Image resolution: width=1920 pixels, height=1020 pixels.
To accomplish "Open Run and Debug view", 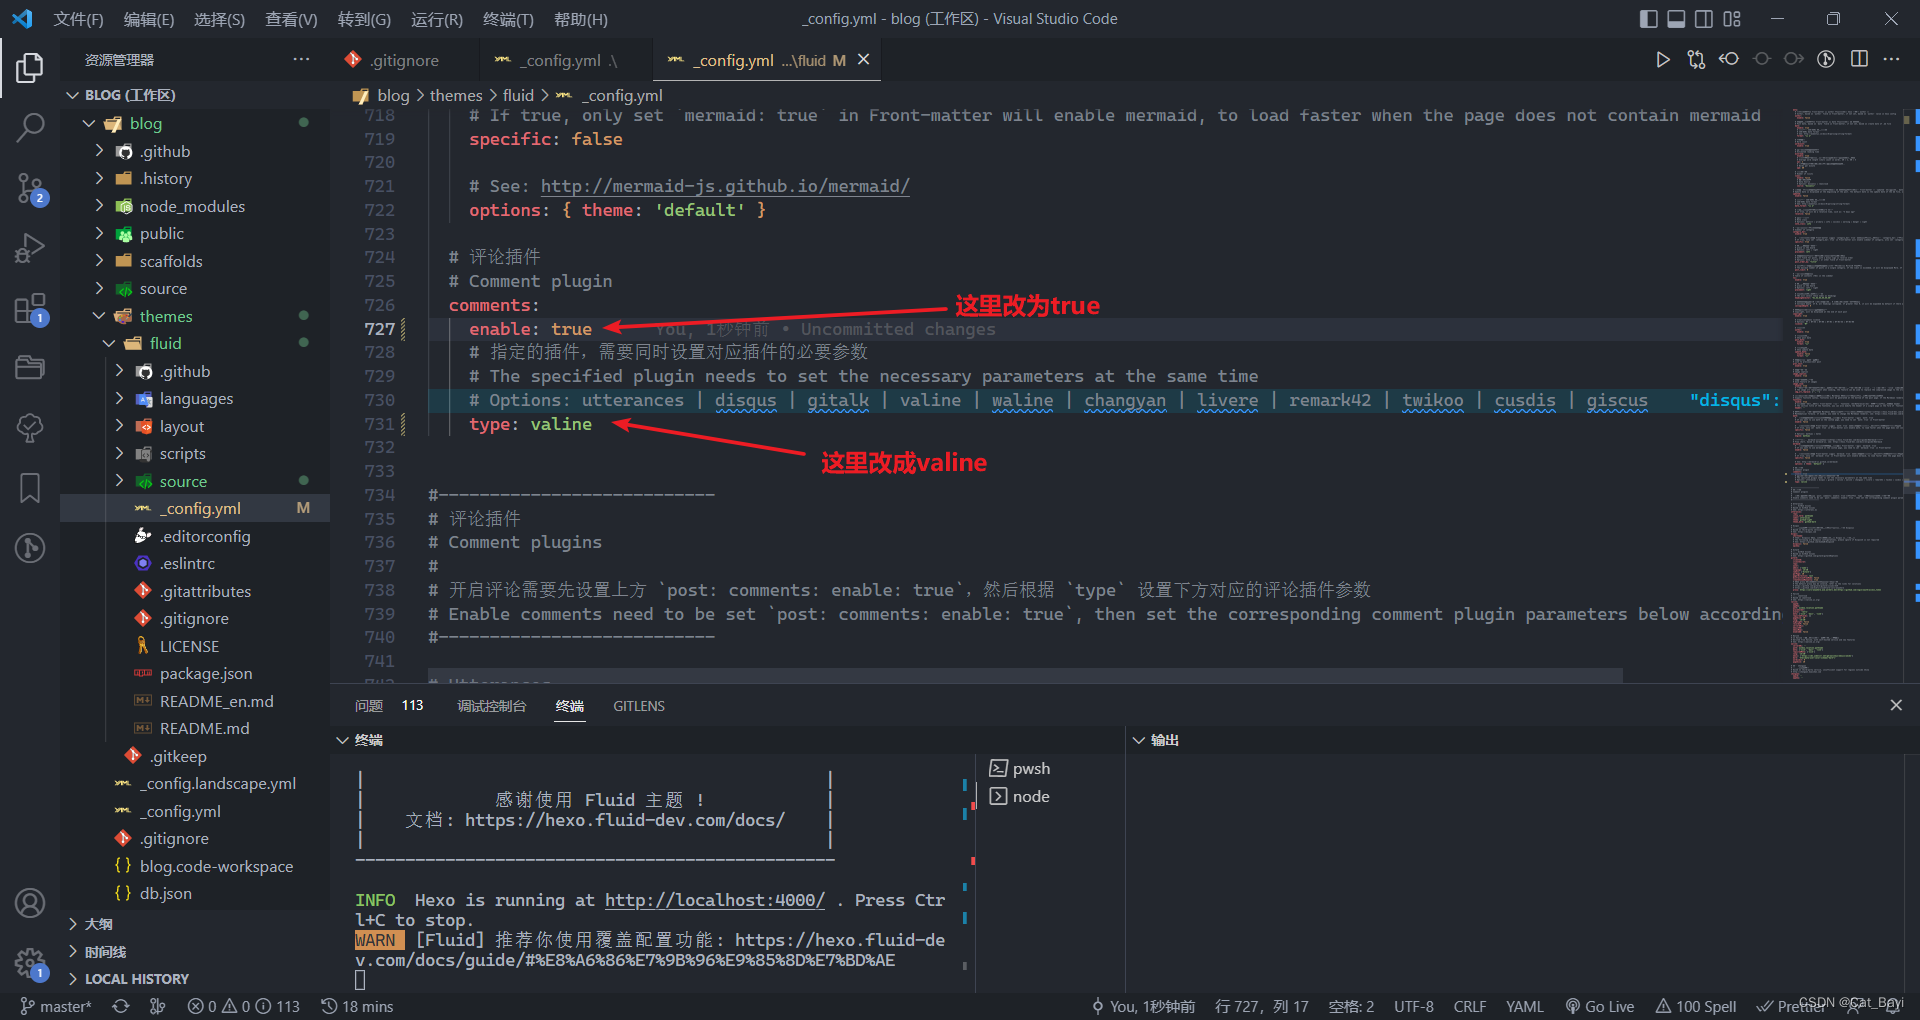I will [30, 248].
